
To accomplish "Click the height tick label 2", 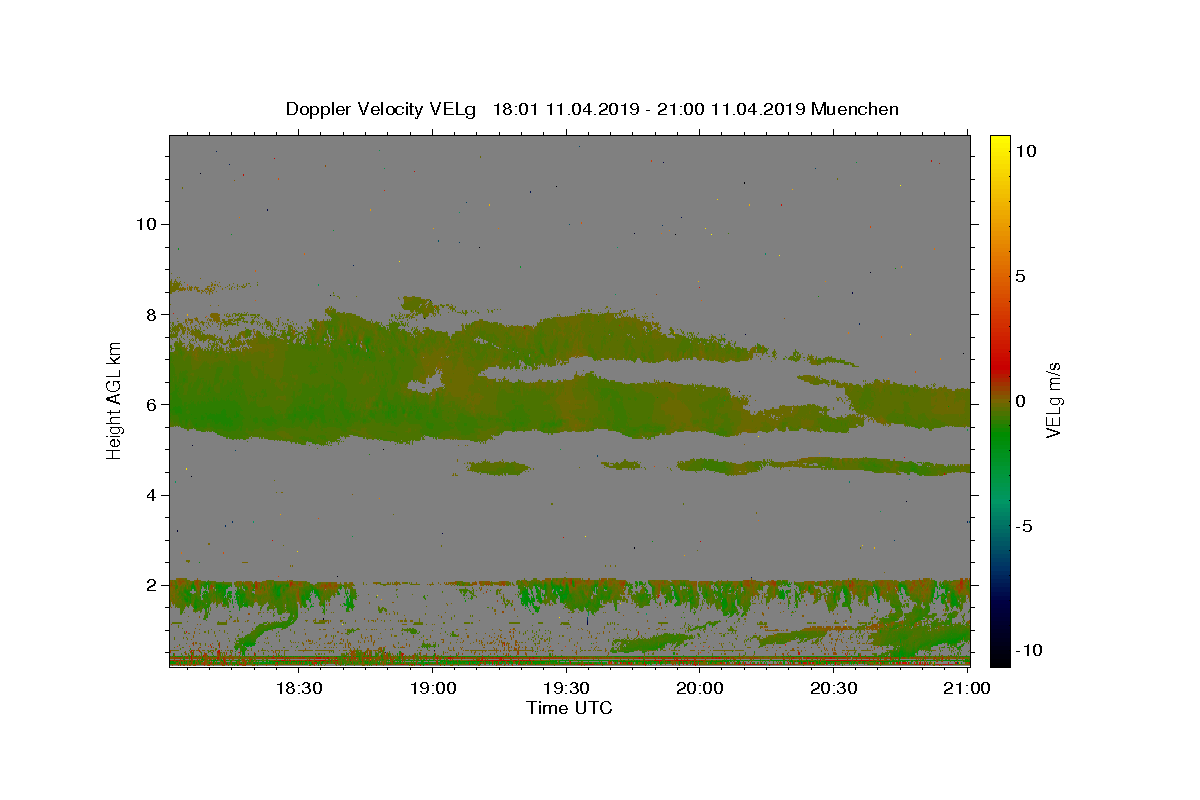I will 150,585.
